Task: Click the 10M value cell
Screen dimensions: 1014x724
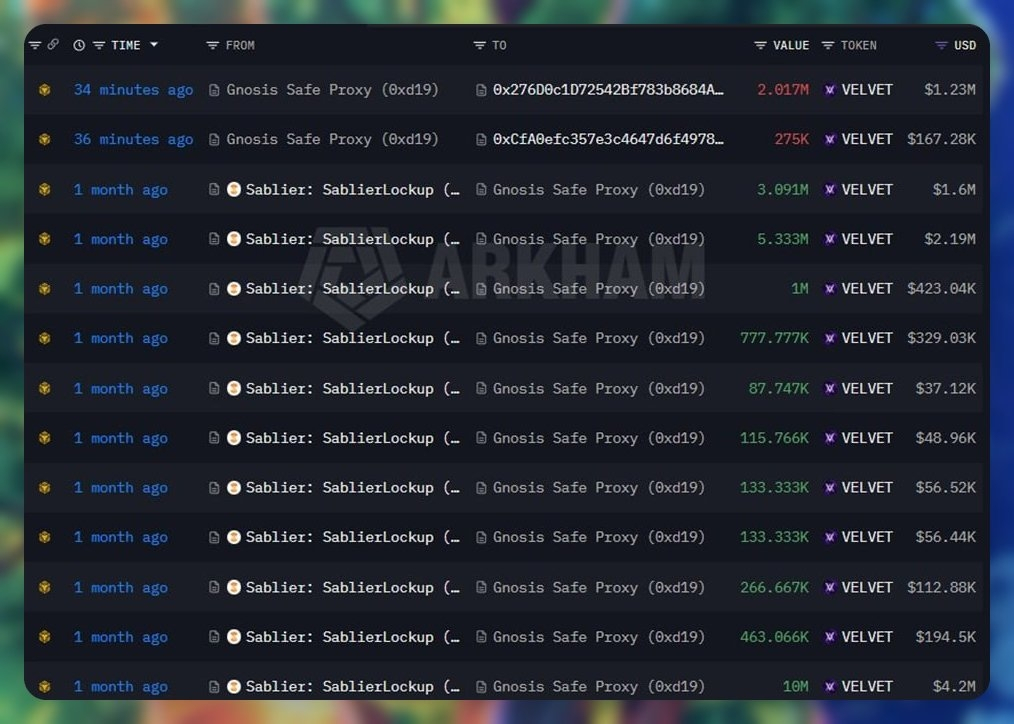Action: point(795,687)
